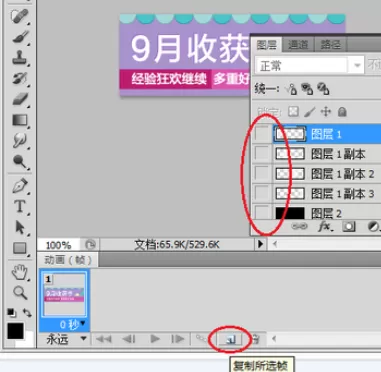Show layer 图层 2 visibility box
Image resolution: width=381 pixels, height=372 pixels.
point(262,212)
